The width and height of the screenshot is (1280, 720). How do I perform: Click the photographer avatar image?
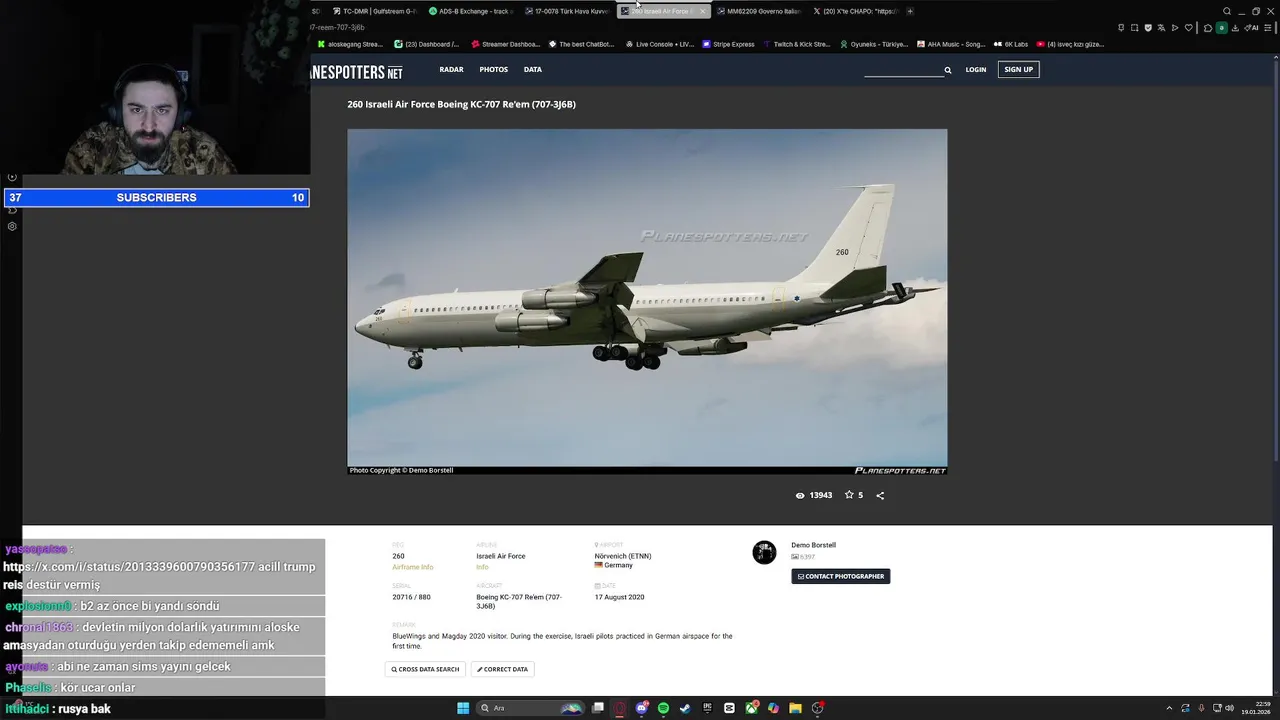pos(764,552)
